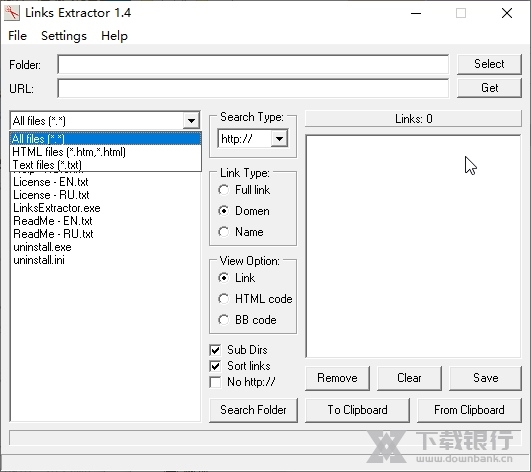Choose HTML files (*.htm,*.html) option
Image resolution: width=531 pixels, height=472 pixels.
[x=106, y=152]
